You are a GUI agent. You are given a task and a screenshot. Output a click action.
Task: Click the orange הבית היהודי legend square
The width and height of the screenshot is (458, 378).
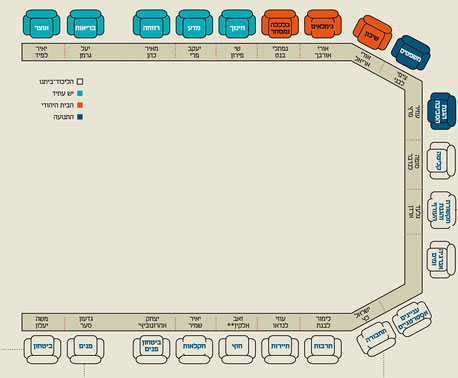point(80,105)
